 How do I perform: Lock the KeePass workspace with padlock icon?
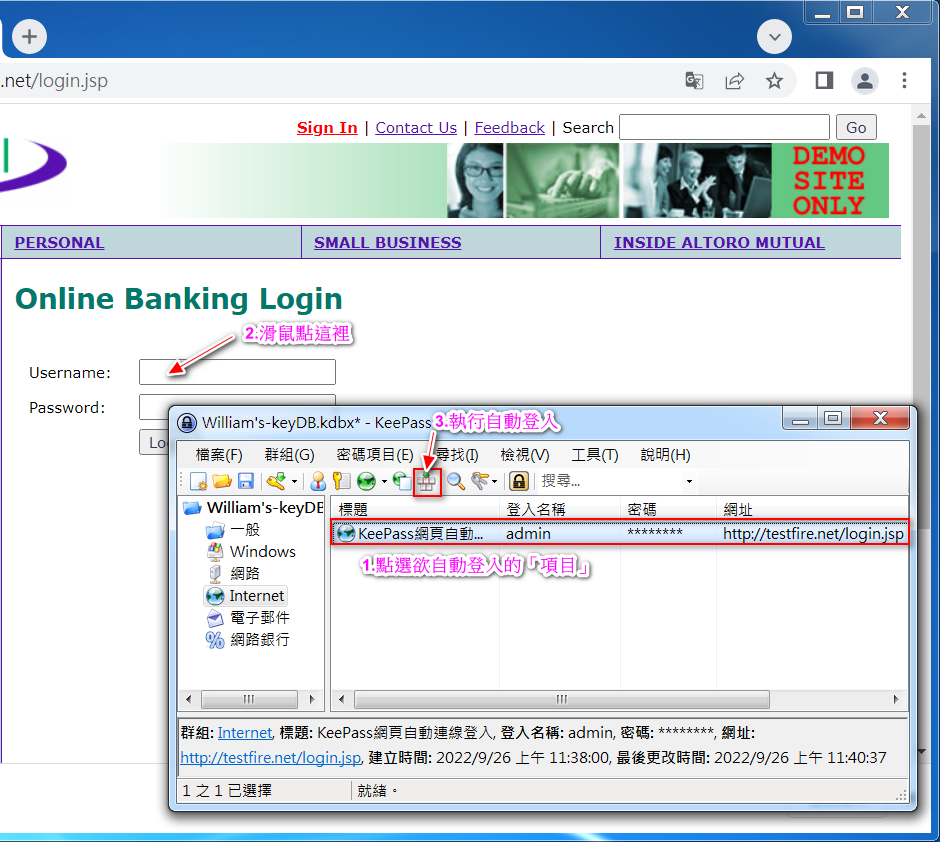tap(519, 481)
